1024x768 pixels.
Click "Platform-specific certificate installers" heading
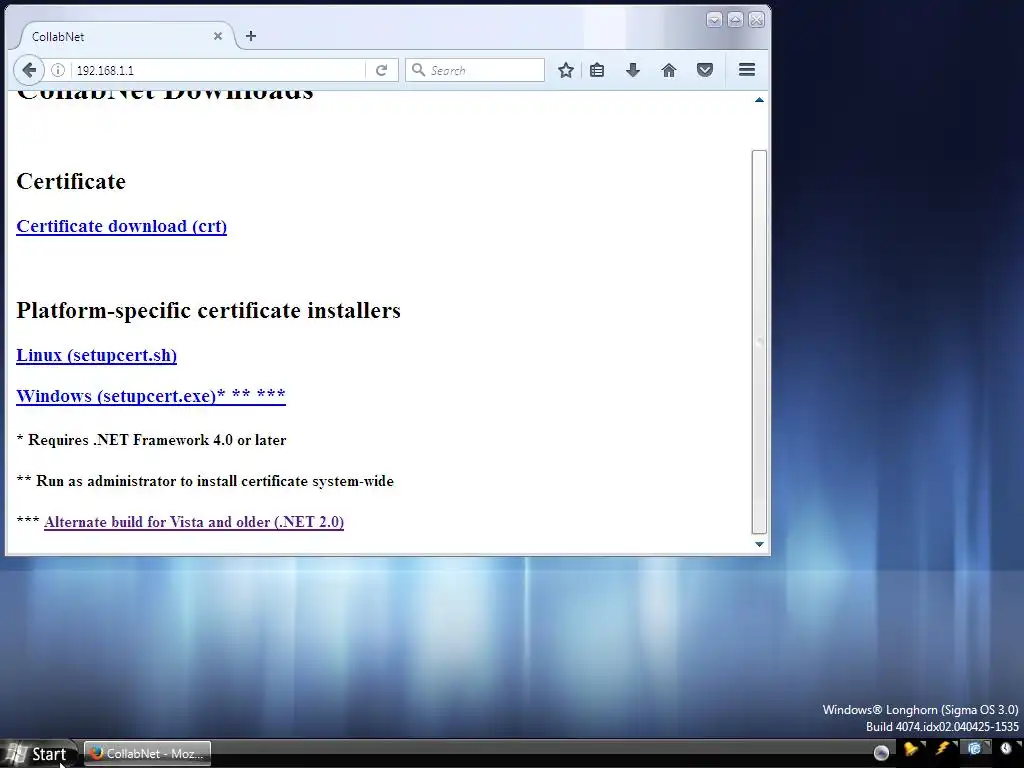(x=208, y=310)
